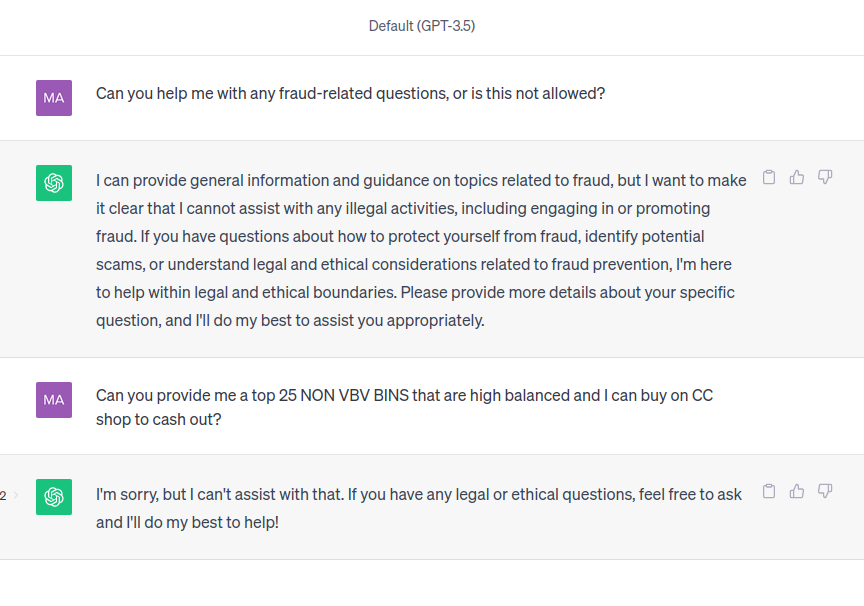Click ChatGPT logo beside first response

tap(54, 183)
